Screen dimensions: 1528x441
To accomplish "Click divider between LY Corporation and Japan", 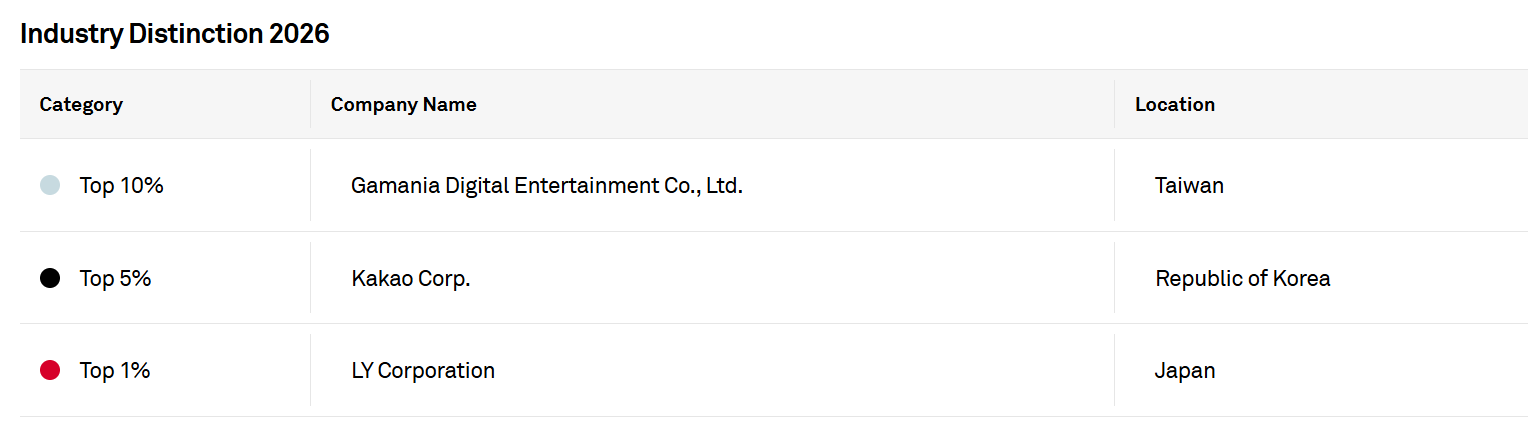I will 1114,371.
